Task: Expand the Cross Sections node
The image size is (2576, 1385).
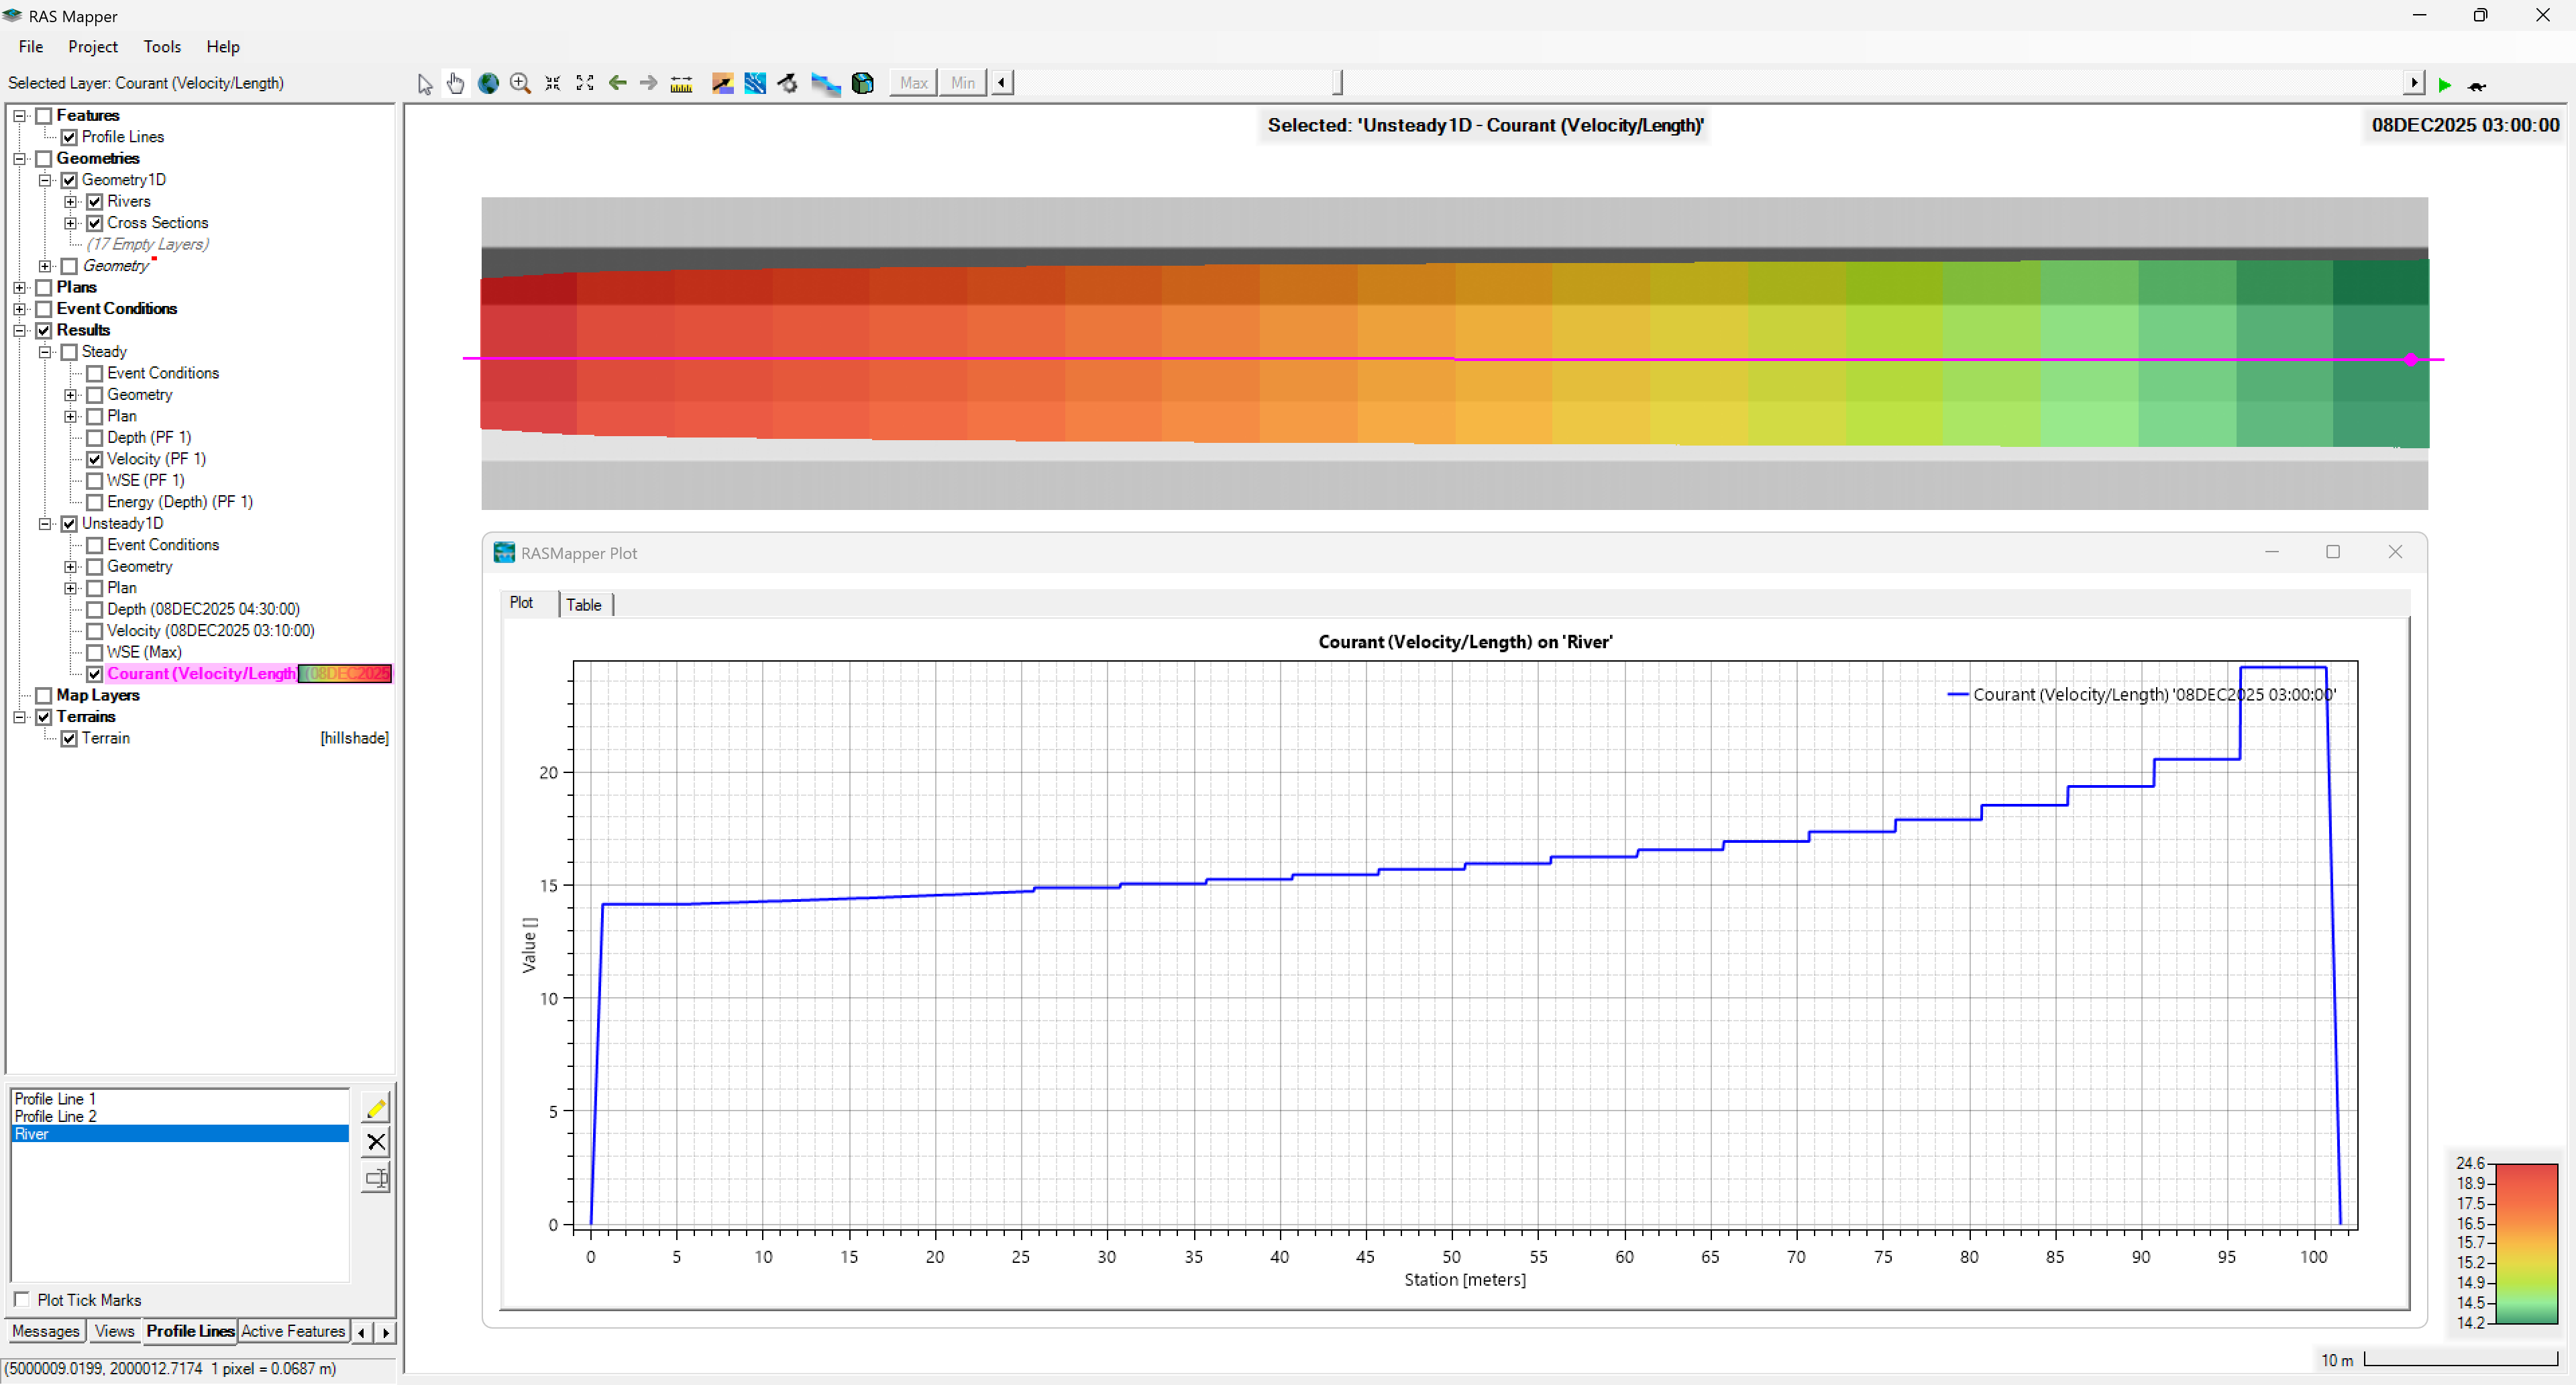Action: (x=71, y=223)
